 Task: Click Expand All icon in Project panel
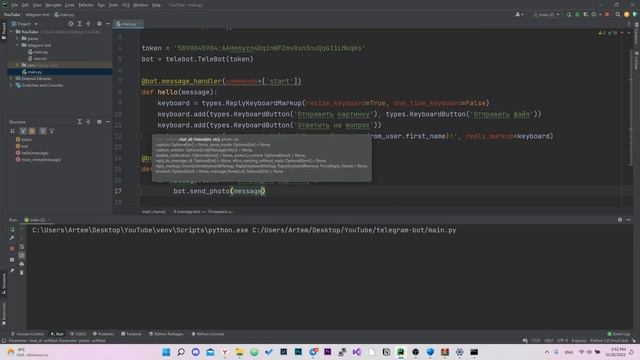pos(80,24)
